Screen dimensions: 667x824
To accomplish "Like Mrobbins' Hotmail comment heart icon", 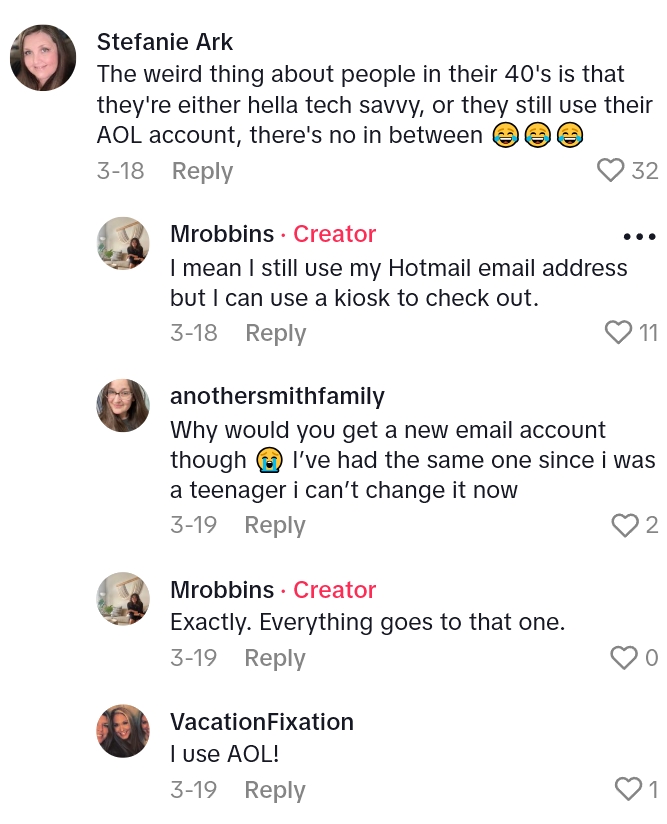I will (x=619, y=332).
